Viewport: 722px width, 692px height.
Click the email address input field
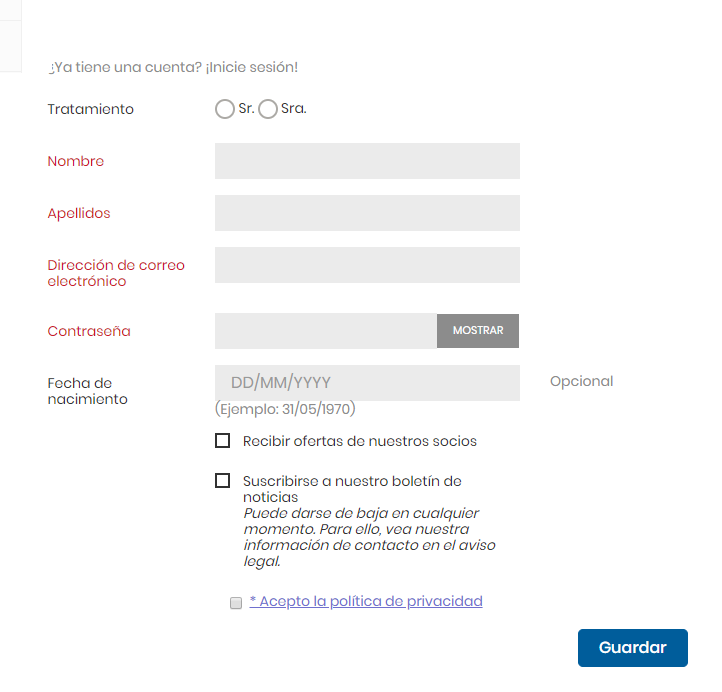pyautogui.click(x=367, y=265)
